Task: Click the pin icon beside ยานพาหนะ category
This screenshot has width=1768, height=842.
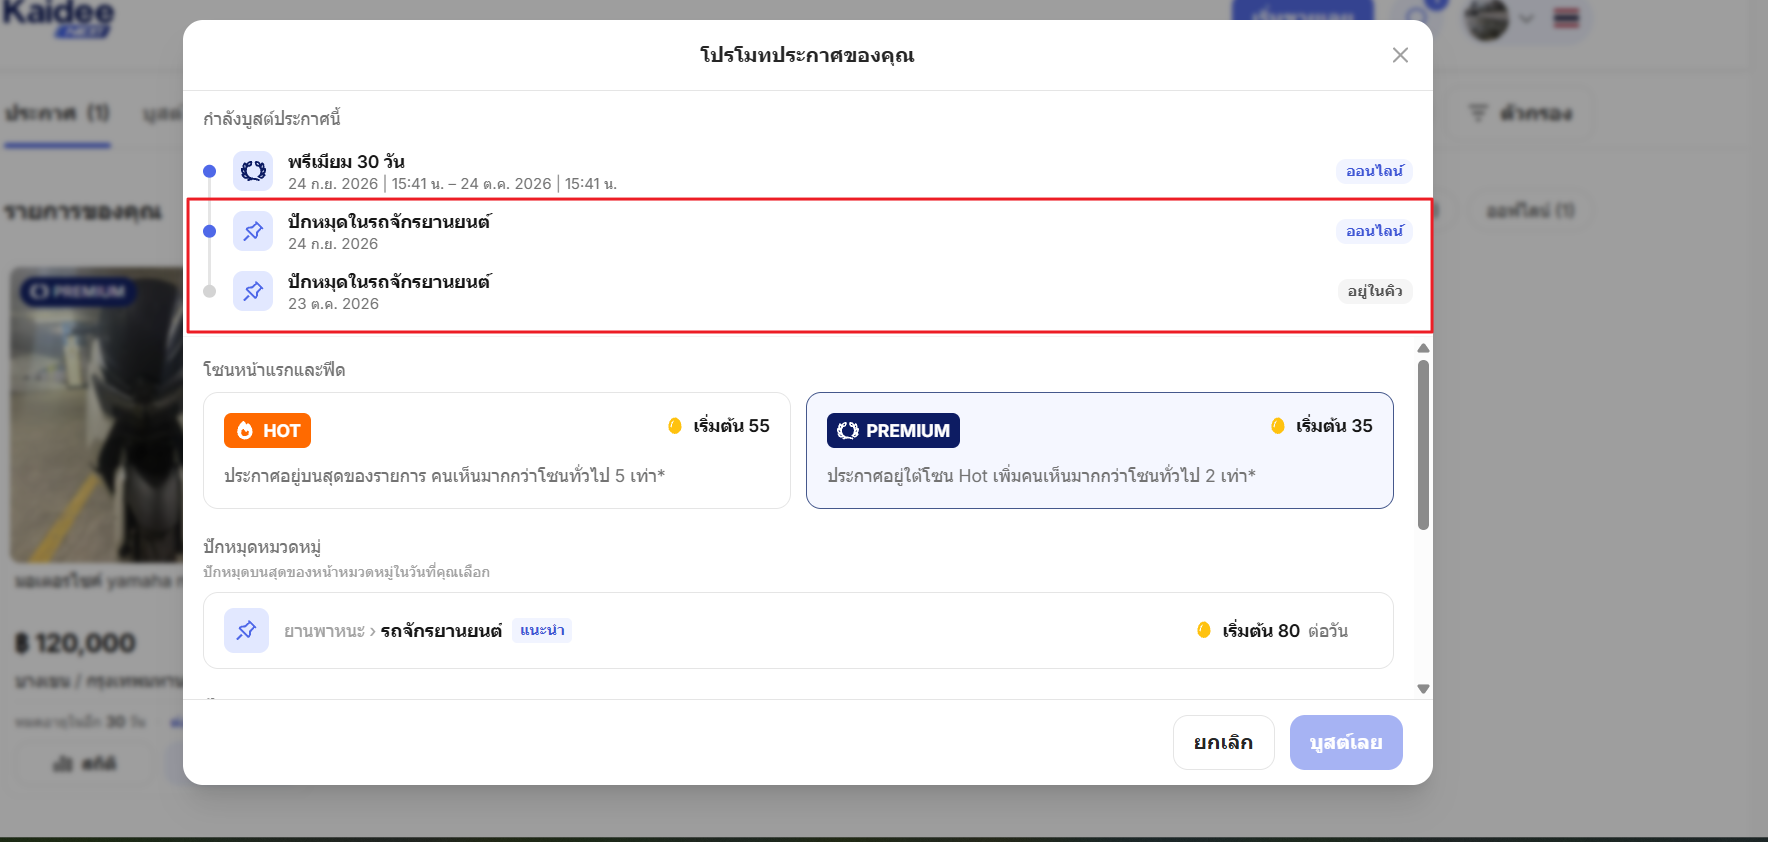Action: [x=246, y=630]
